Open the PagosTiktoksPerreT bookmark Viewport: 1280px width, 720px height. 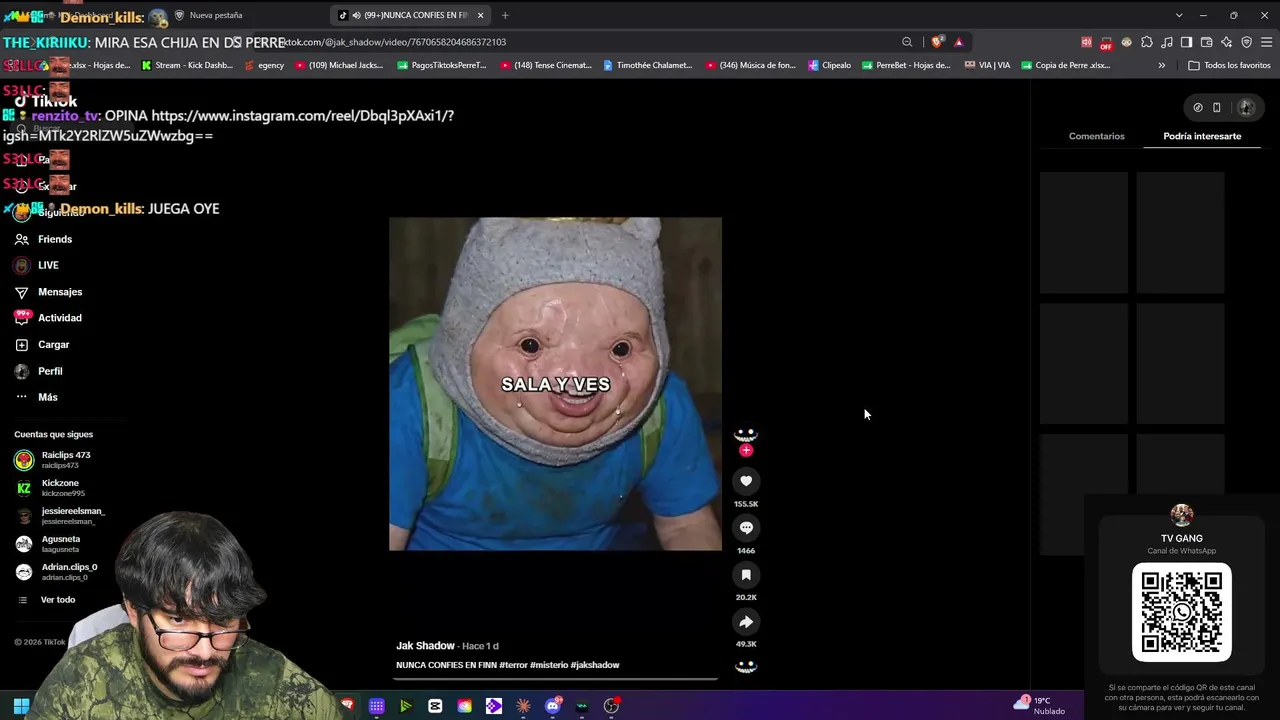click(x=441, y=65)
